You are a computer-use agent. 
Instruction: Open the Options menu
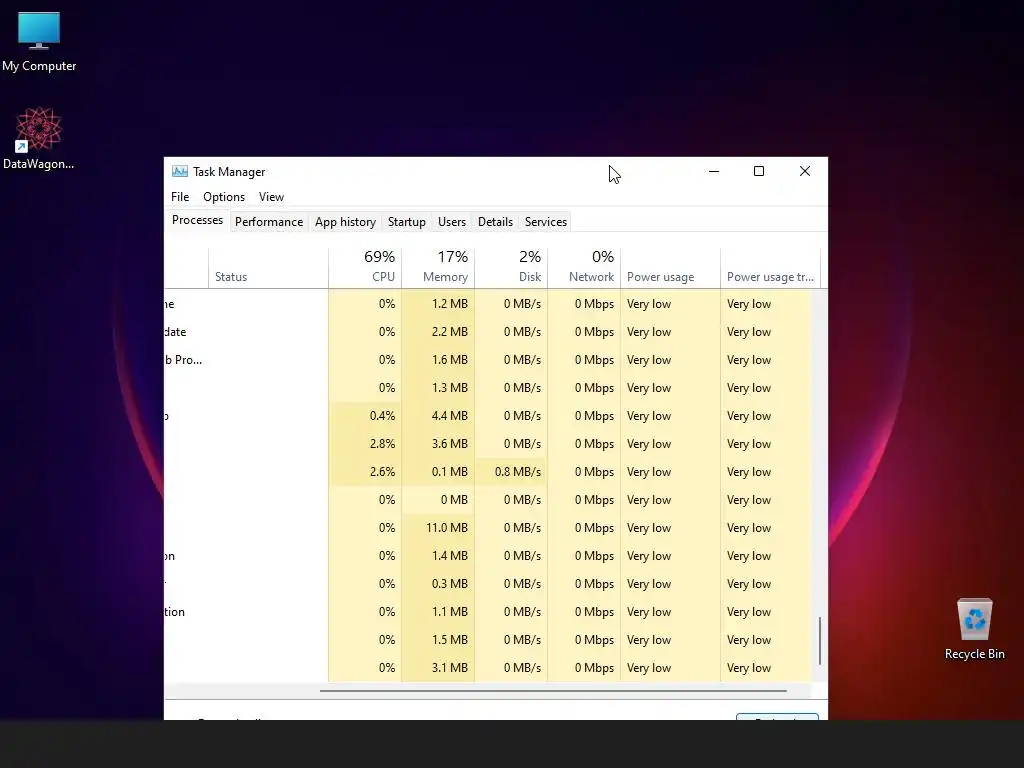point(224,197)
